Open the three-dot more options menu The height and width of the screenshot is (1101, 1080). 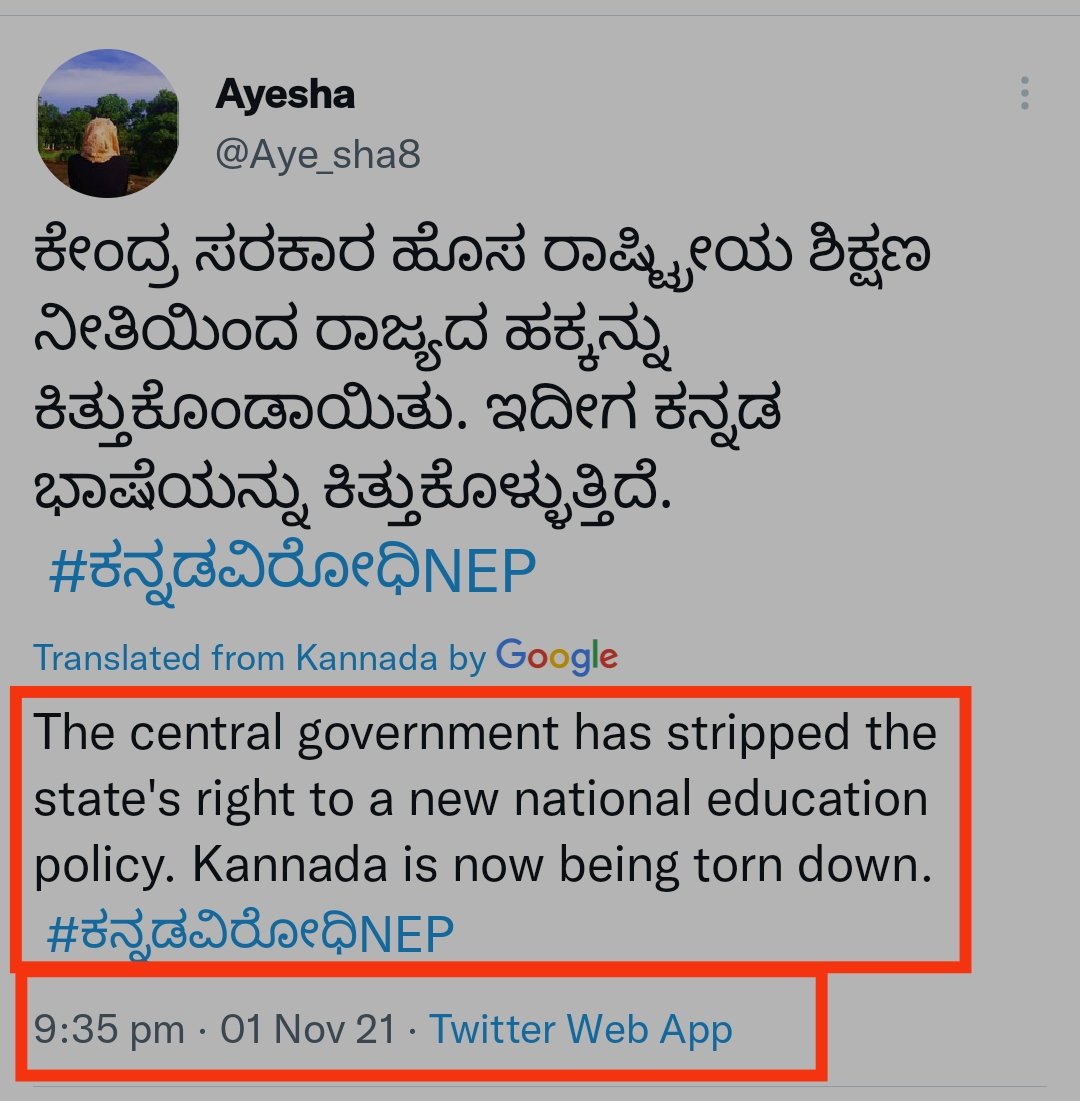click(1025, 93)
